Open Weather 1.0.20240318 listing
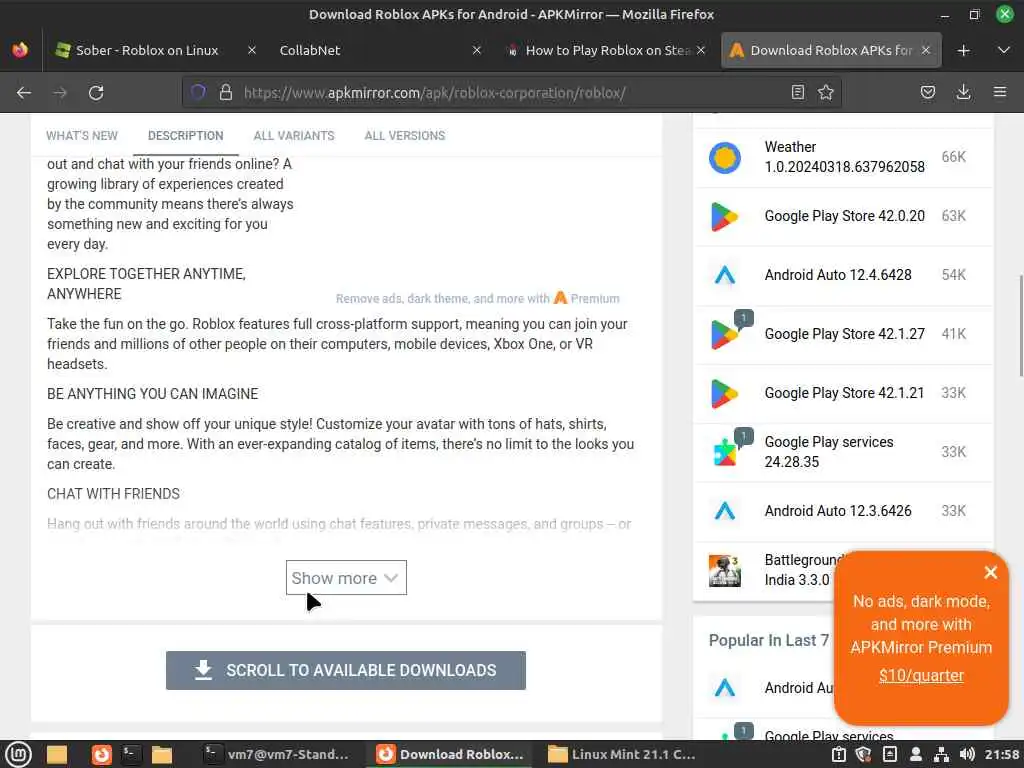 (844, 157)
